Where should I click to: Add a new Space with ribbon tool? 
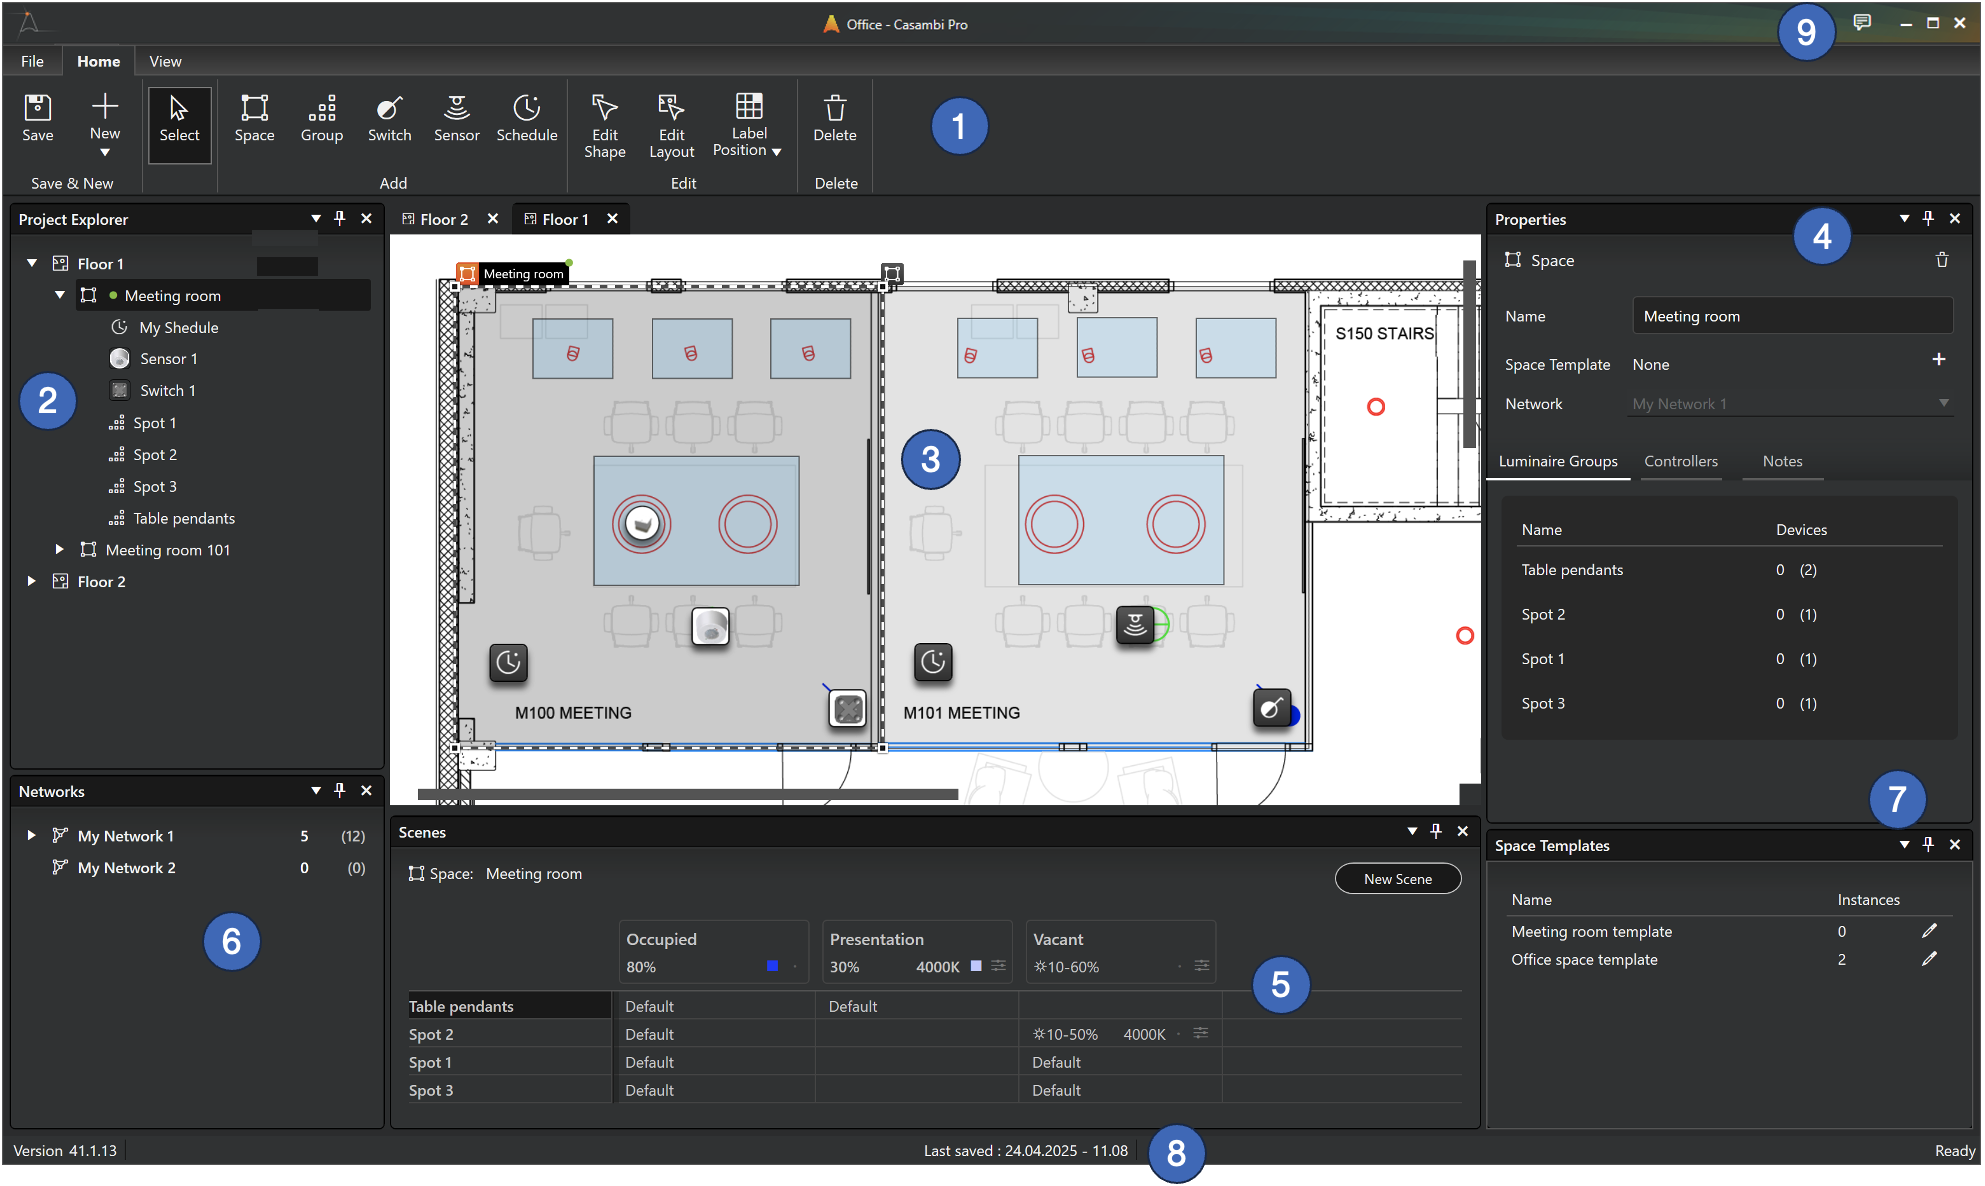click(x=254, y=118)
